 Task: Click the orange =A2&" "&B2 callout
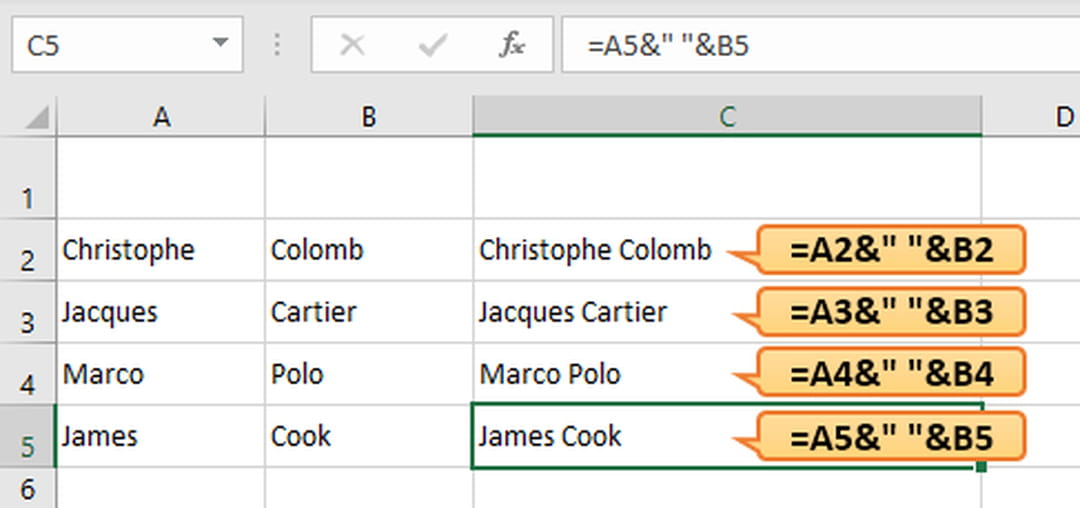point(891,249)
